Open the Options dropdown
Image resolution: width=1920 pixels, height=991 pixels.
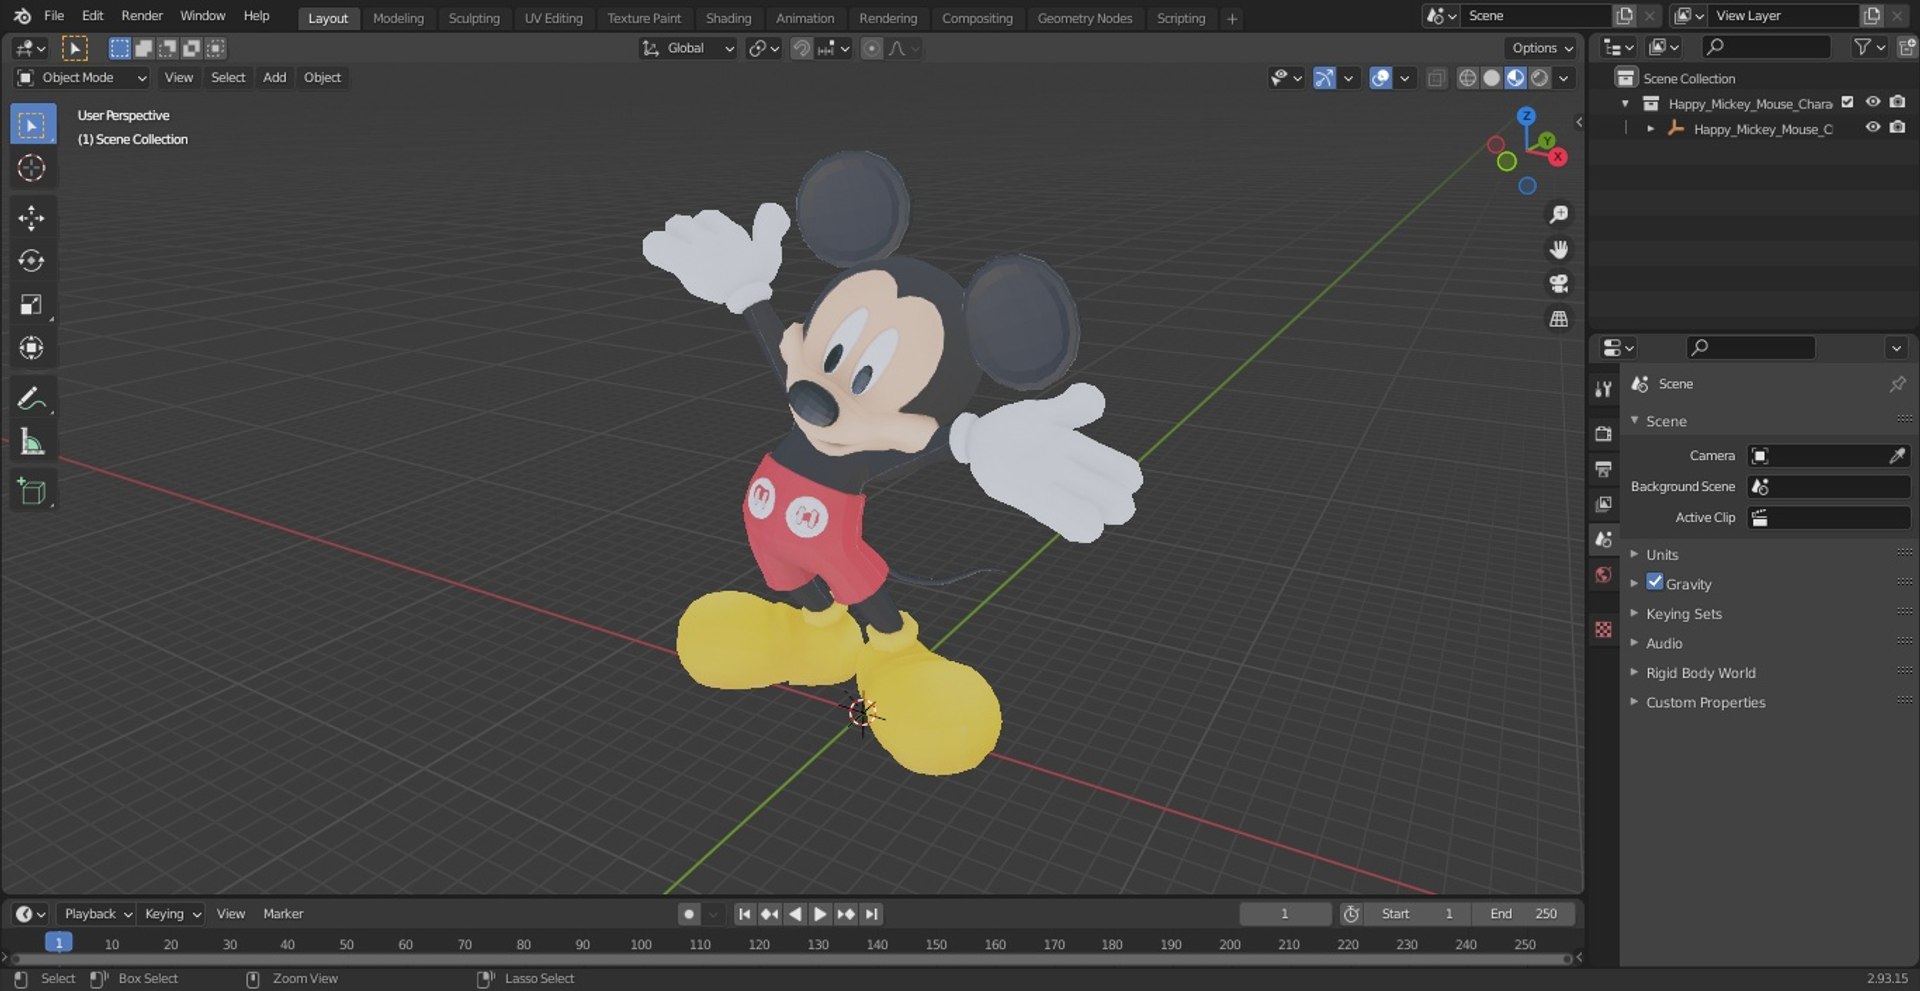1541,48
